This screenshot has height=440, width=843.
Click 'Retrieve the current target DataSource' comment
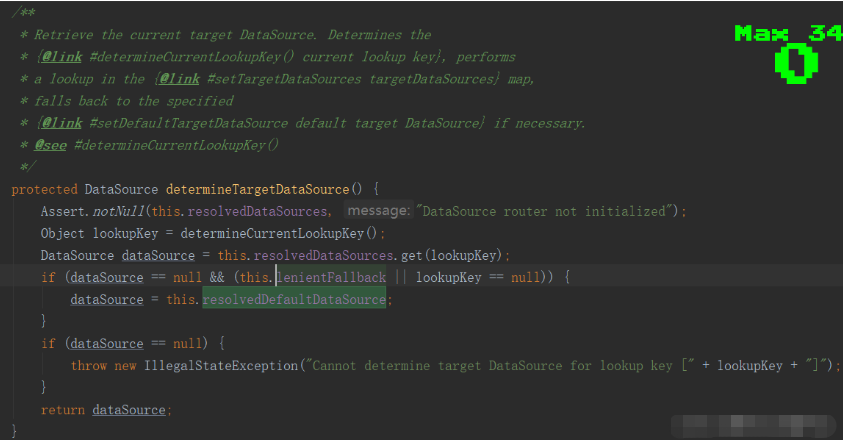175,35
